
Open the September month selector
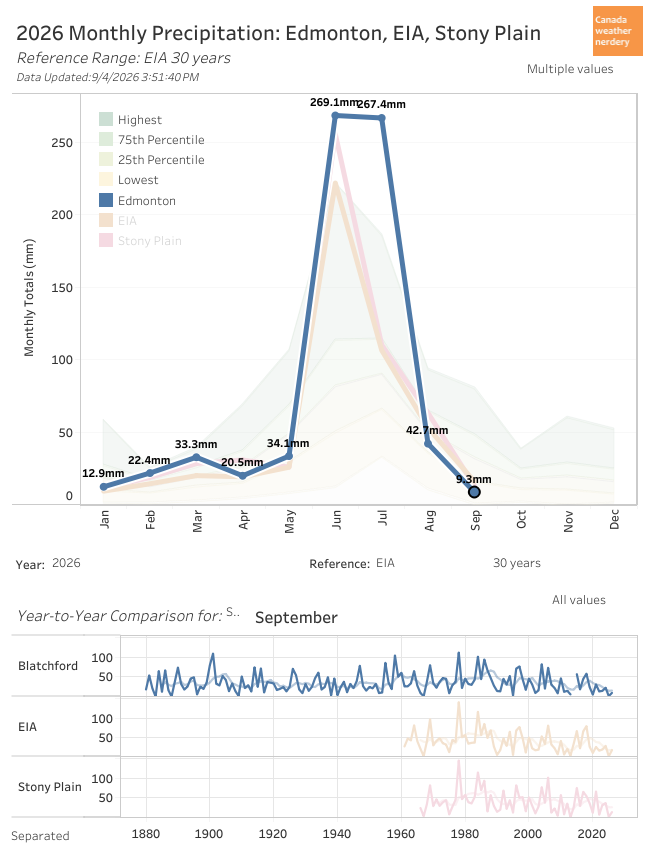tap(296, 617)
